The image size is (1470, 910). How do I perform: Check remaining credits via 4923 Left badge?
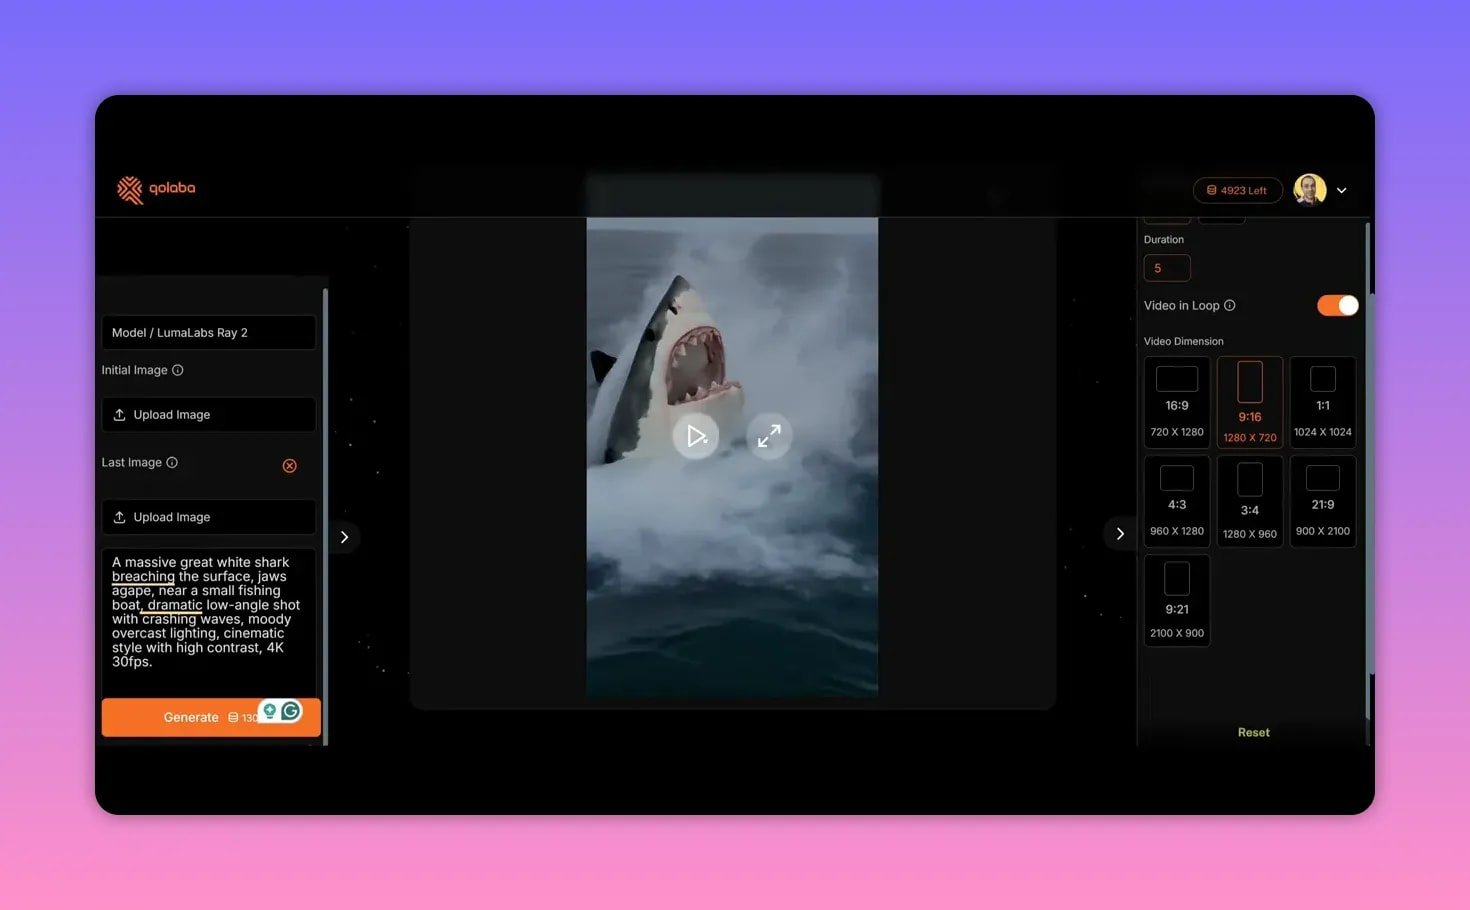(x=1237, y=189)
